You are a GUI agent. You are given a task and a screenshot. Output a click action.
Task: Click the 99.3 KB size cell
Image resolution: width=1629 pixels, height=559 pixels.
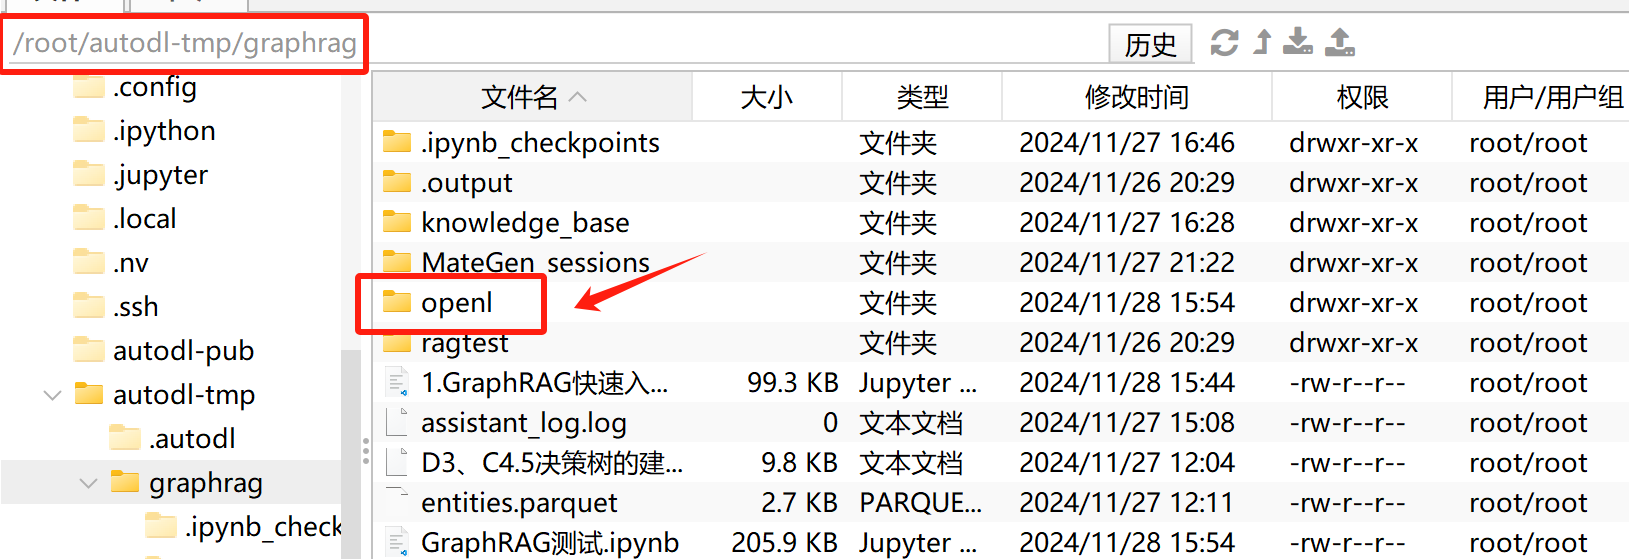point(792,383)
